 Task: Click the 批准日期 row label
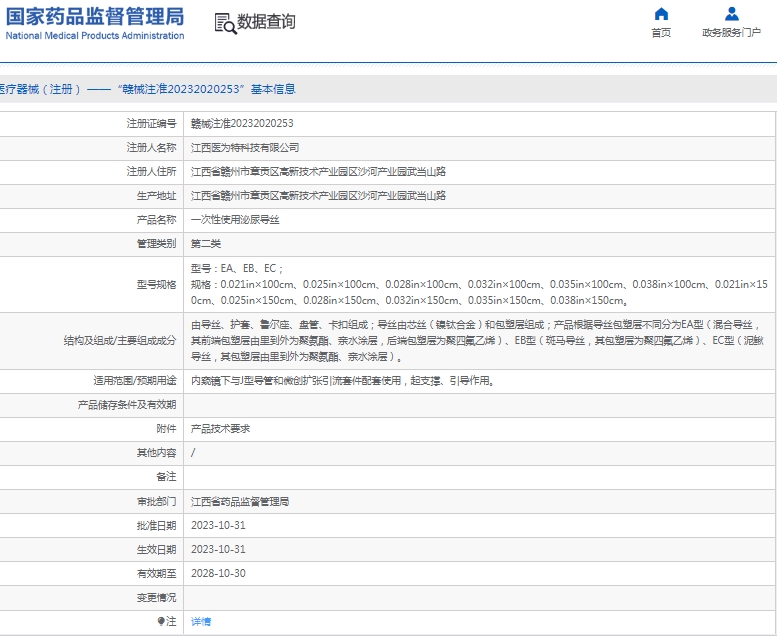click(156, 526)
